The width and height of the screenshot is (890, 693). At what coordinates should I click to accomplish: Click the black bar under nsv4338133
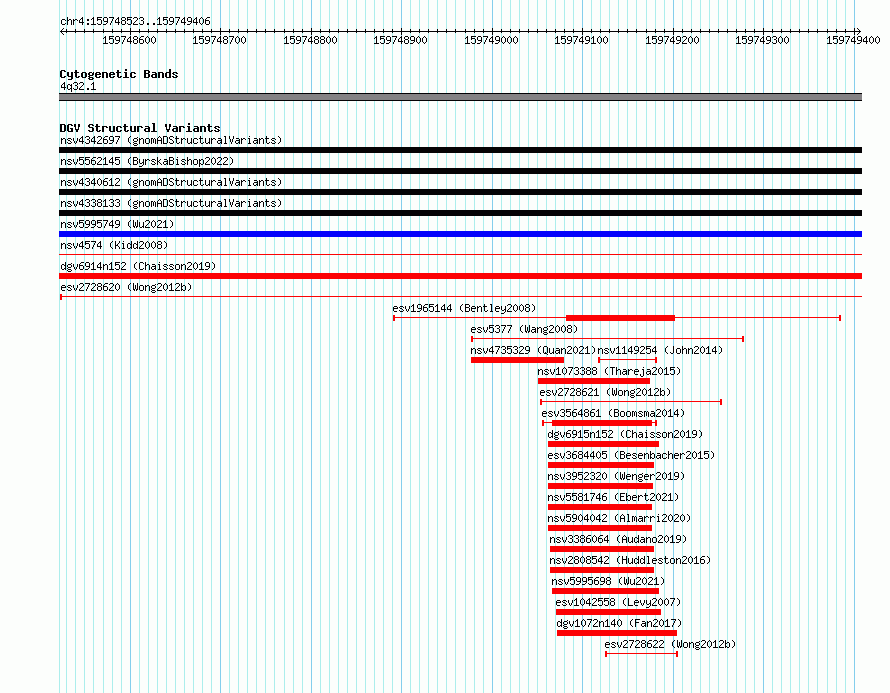click(x=460, y=213)
